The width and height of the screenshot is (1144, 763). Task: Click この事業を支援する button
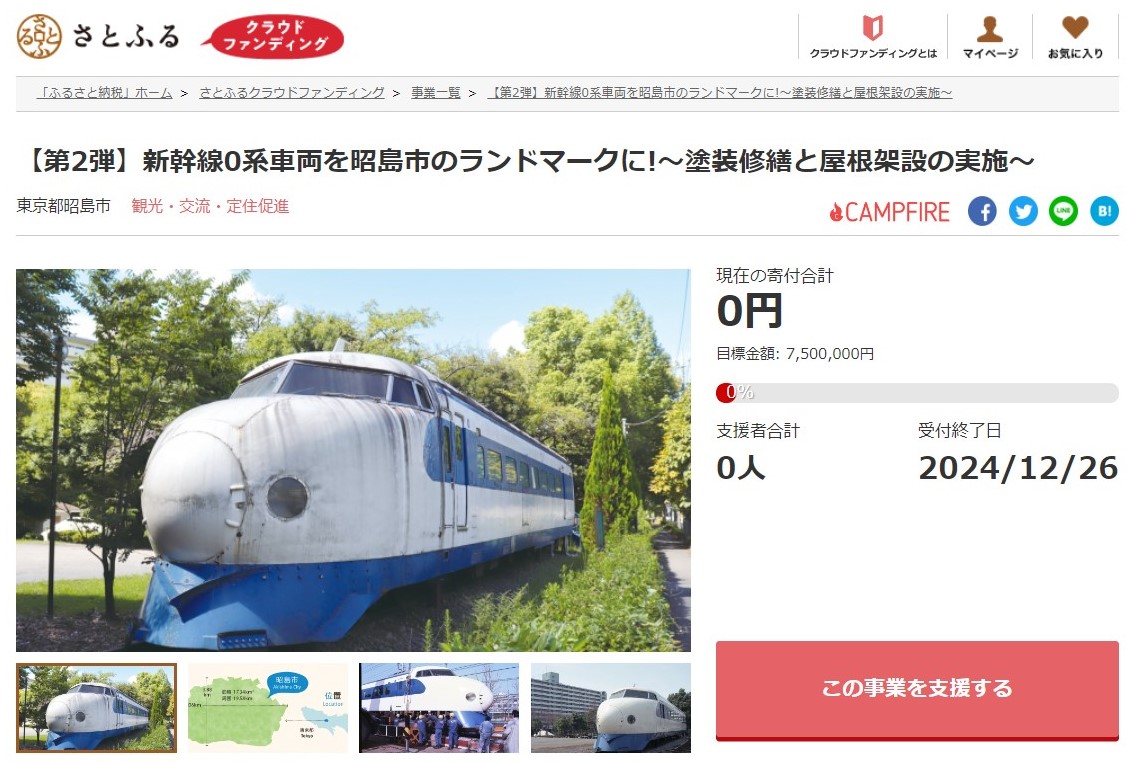pos(917,690)
